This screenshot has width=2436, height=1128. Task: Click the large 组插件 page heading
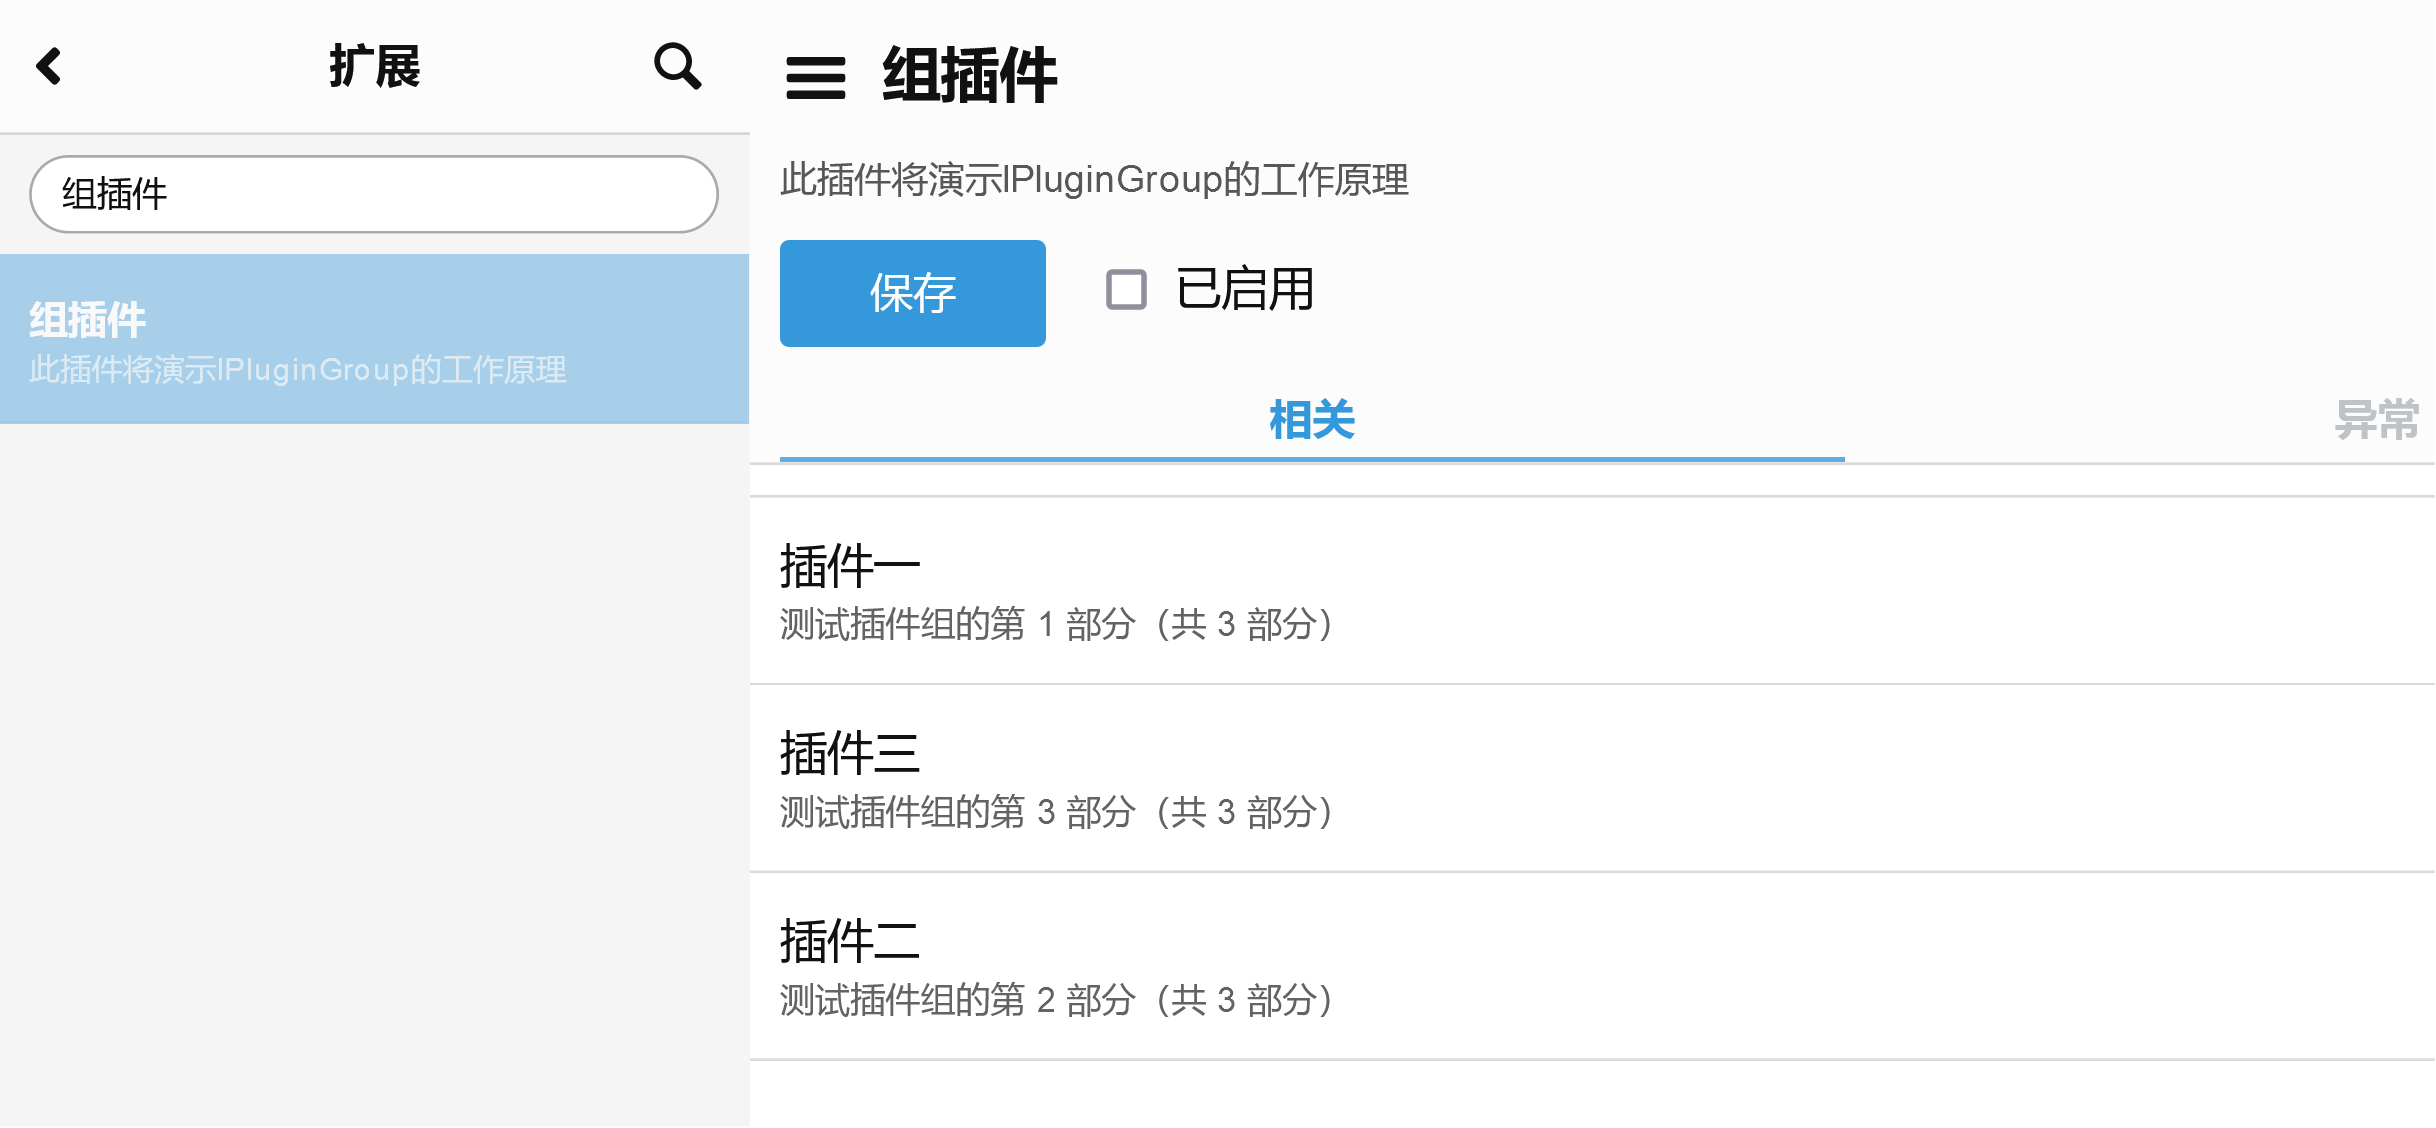969,76
